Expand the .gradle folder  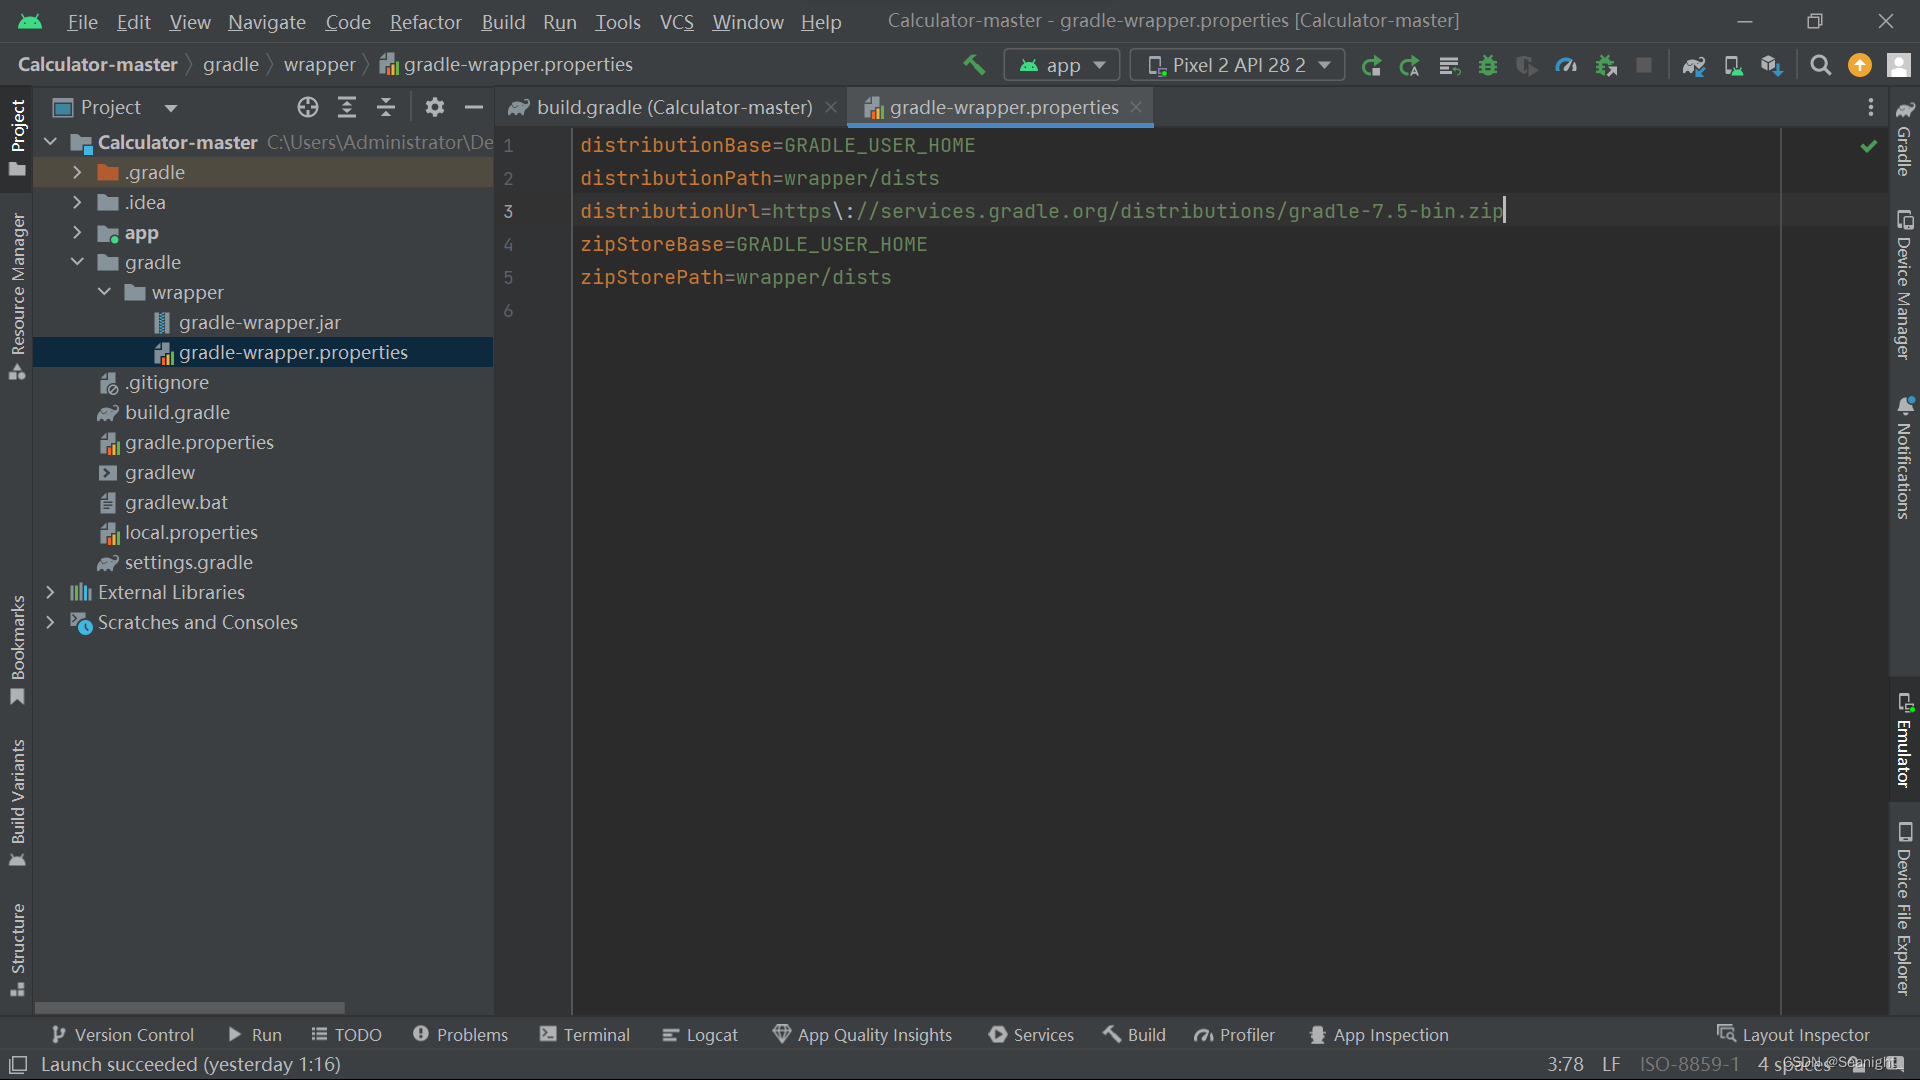pos(77,172)
